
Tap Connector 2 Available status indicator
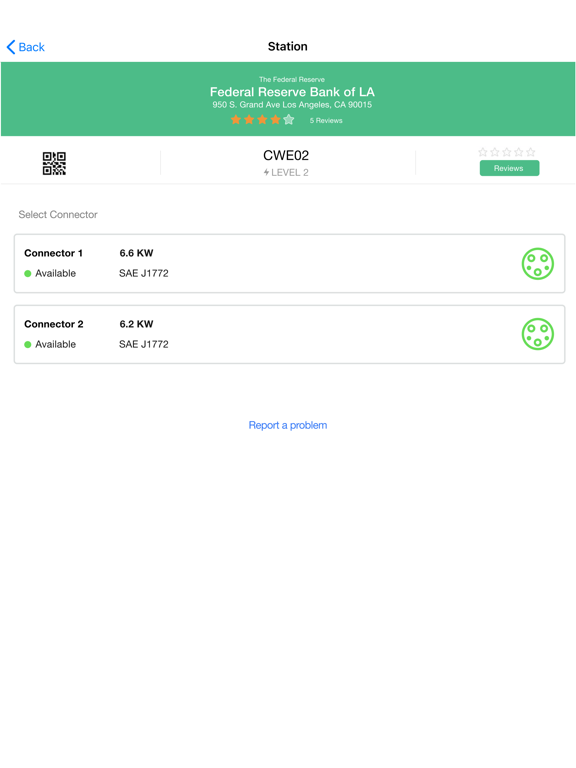tap(50, 344)
